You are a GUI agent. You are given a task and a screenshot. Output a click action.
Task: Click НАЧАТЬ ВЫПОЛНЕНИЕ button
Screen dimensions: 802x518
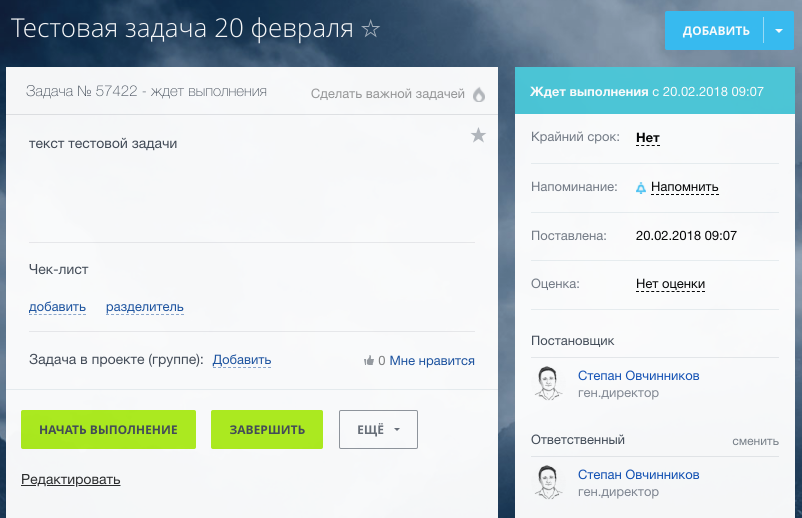[x=108, y=430]
